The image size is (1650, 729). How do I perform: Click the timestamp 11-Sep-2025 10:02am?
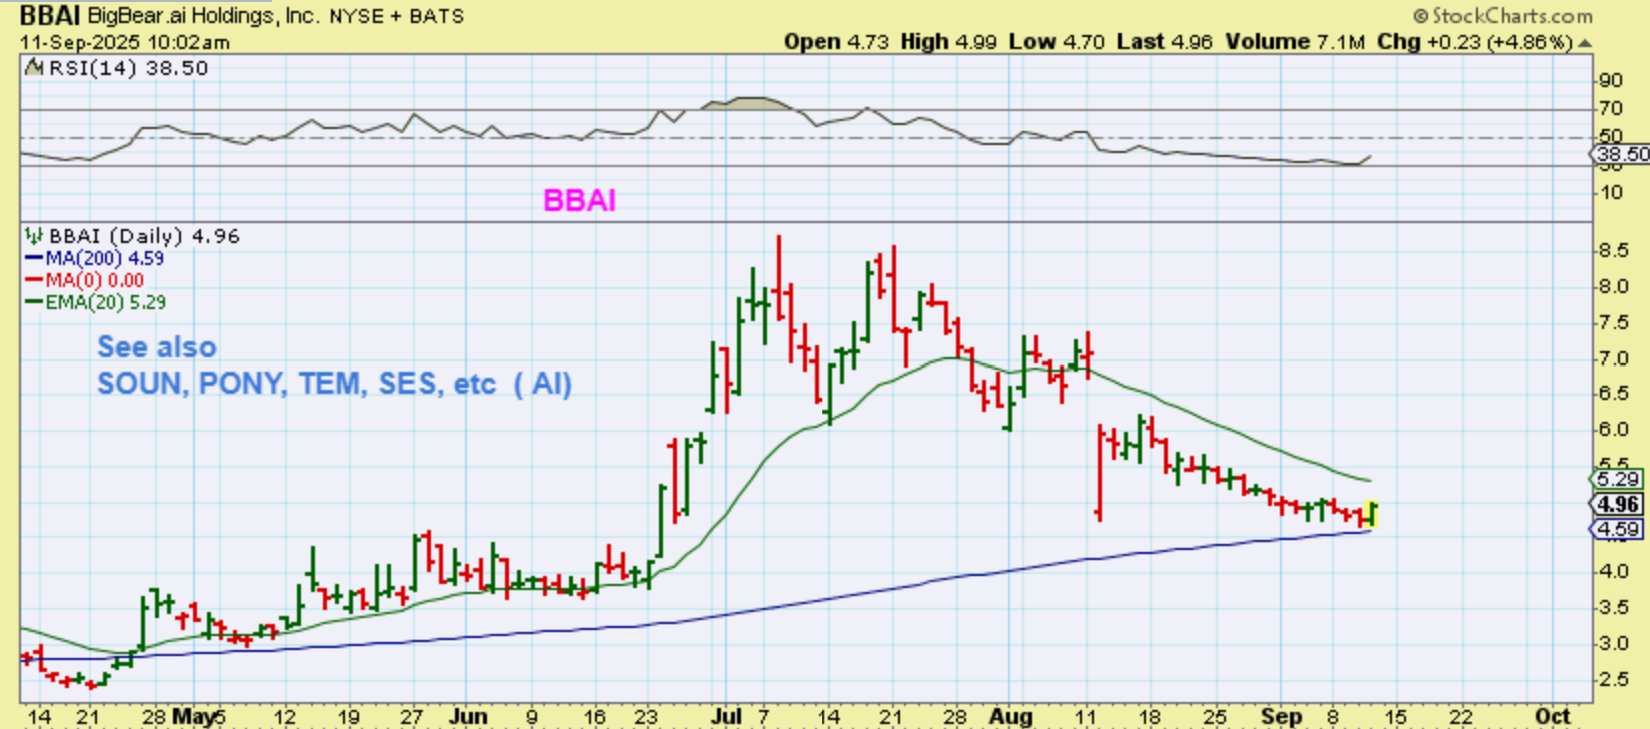point(125,42)
